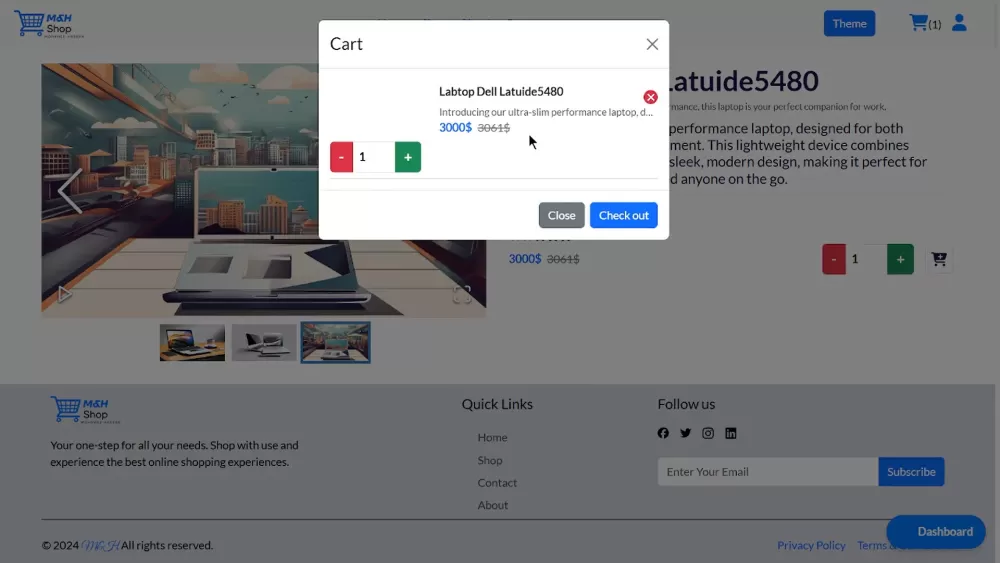Open the LinkedIn social icon
1000x563 pixels.
(x=731, y=433)
